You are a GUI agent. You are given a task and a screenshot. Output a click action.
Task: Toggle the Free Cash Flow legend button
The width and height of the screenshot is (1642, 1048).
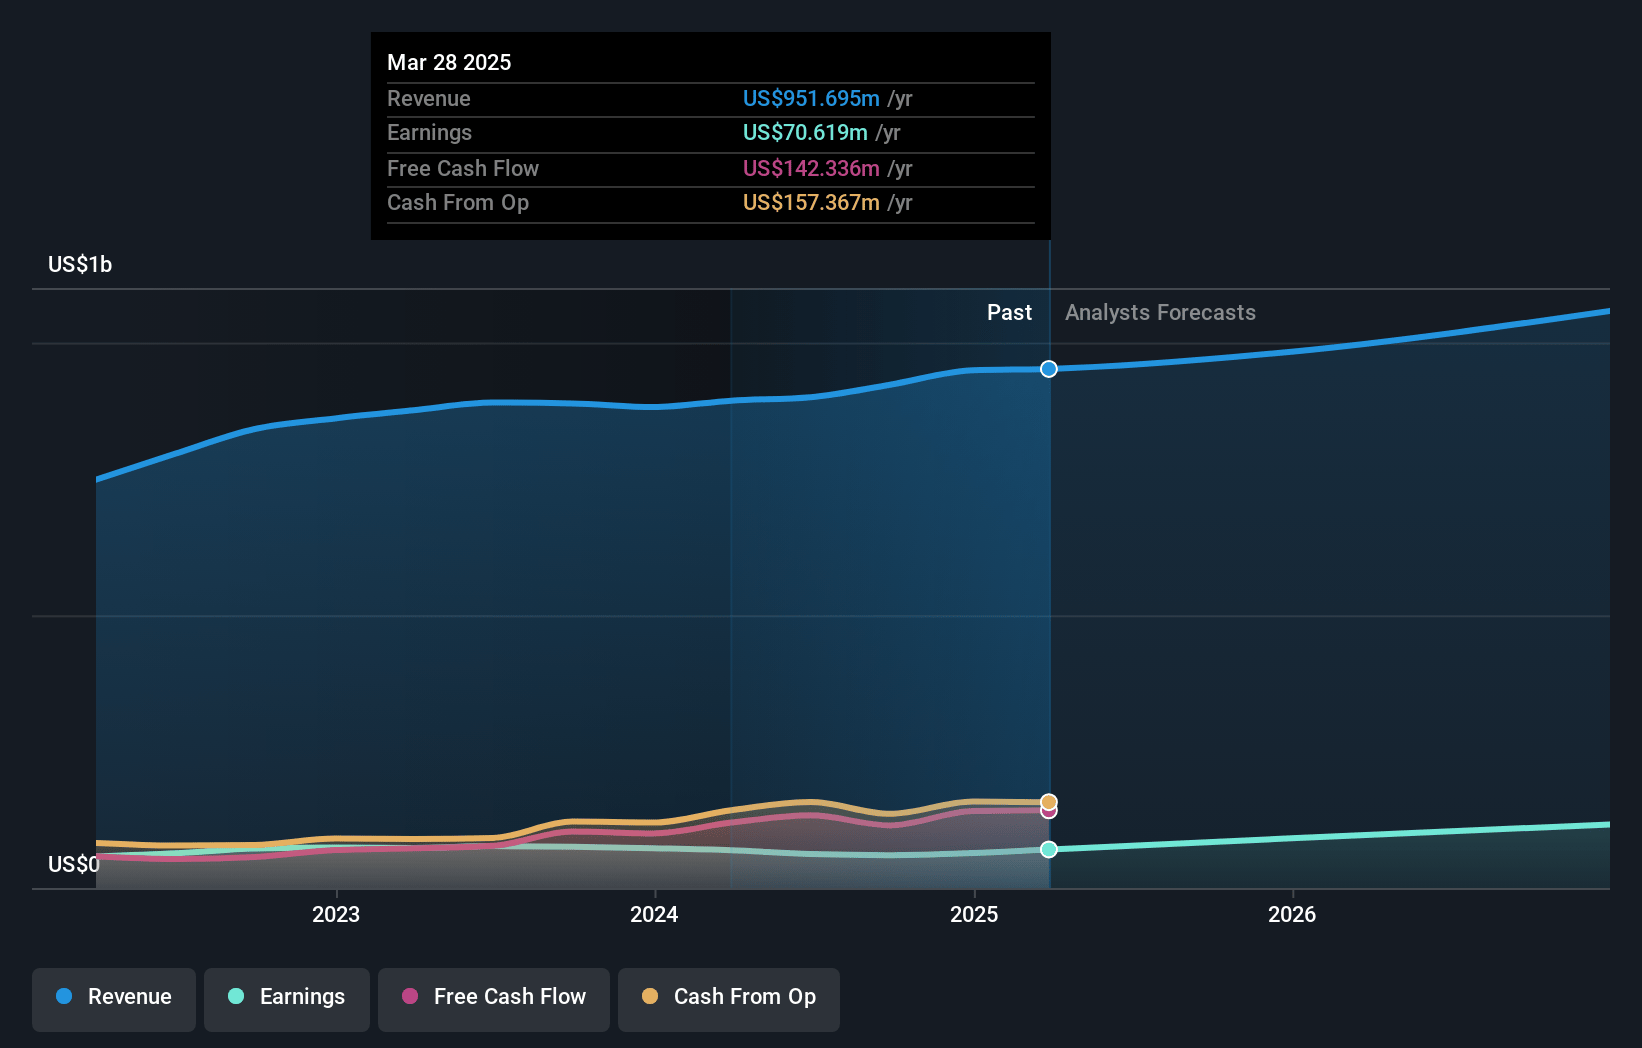(494, 999)
